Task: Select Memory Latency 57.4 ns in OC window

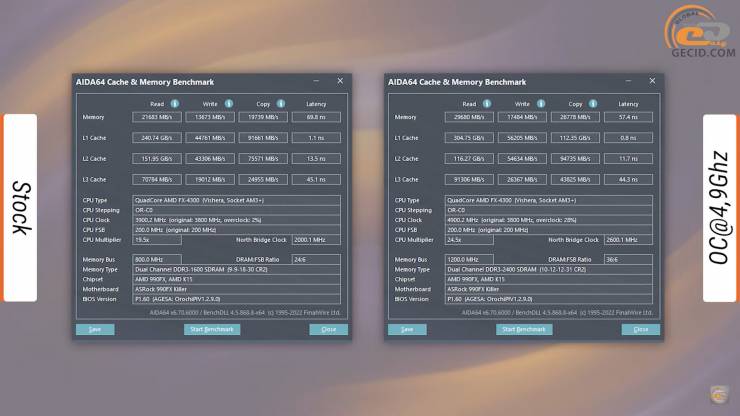Action: [628, 117]
